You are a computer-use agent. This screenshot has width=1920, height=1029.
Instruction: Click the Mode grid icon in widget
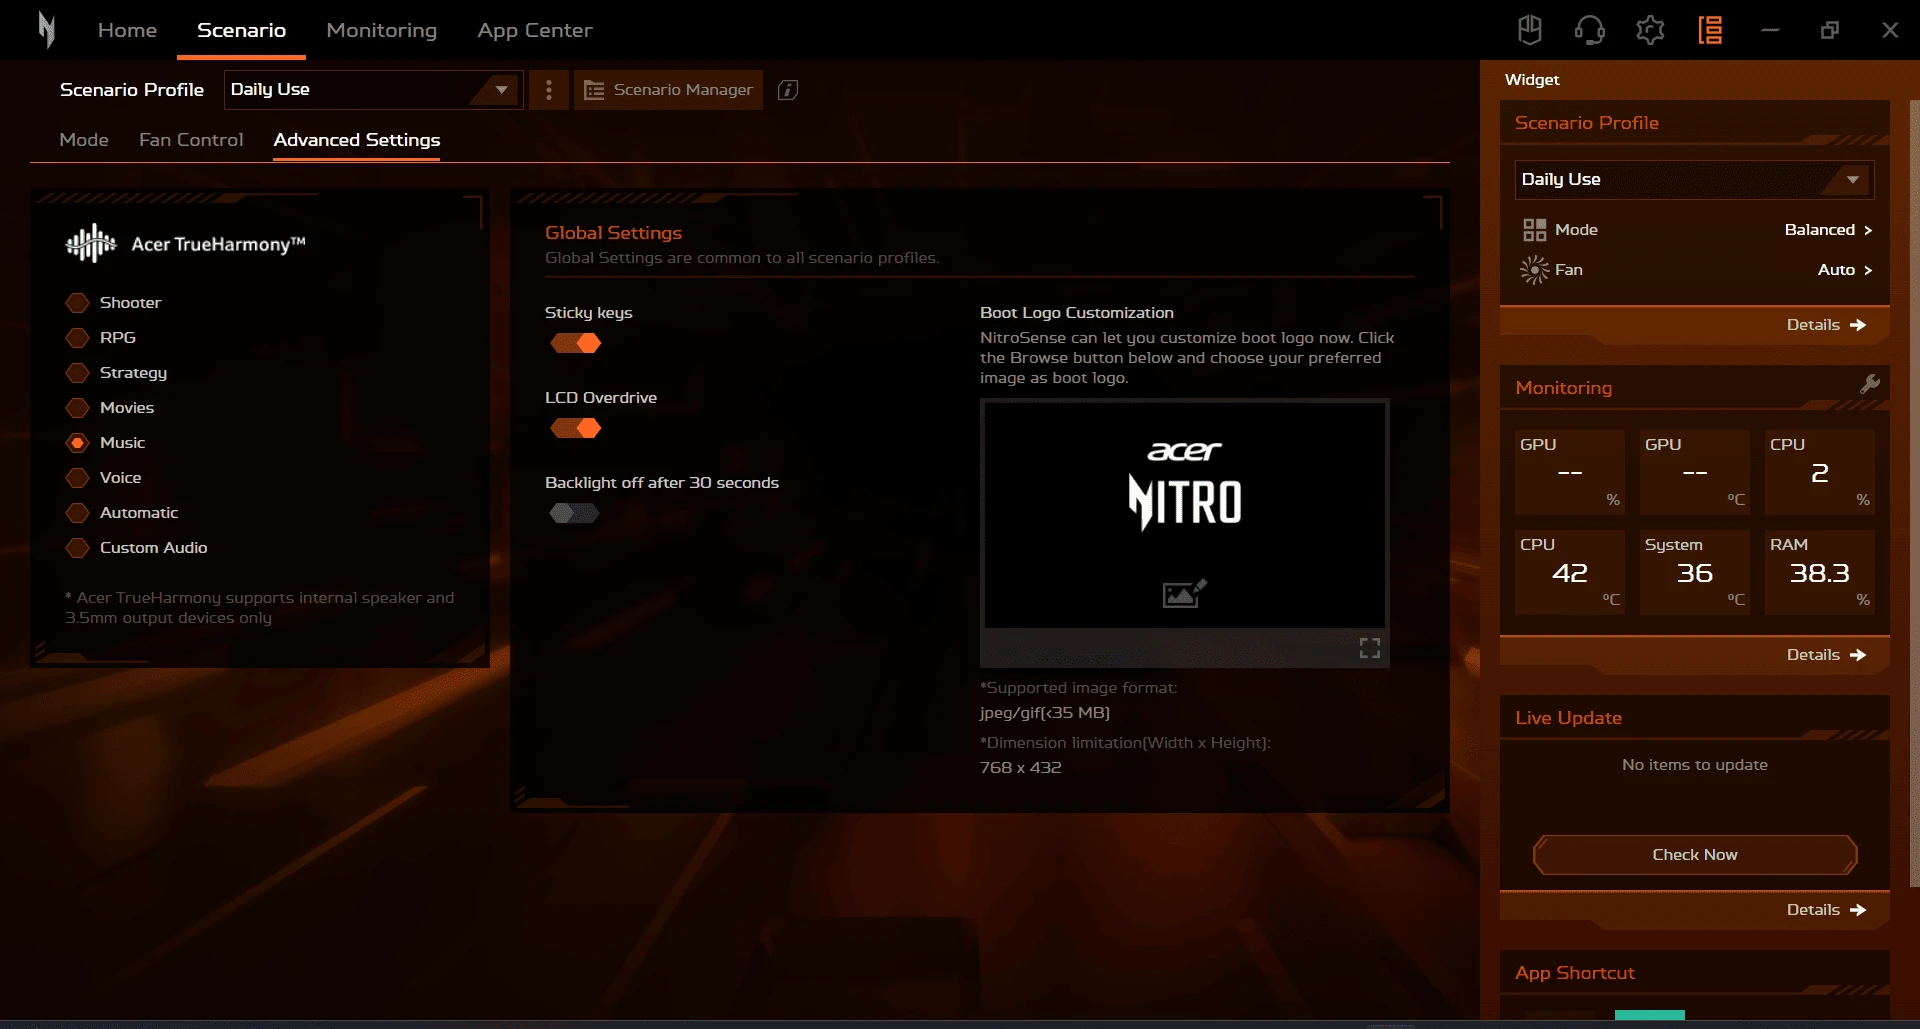[x=1534, y=230]
